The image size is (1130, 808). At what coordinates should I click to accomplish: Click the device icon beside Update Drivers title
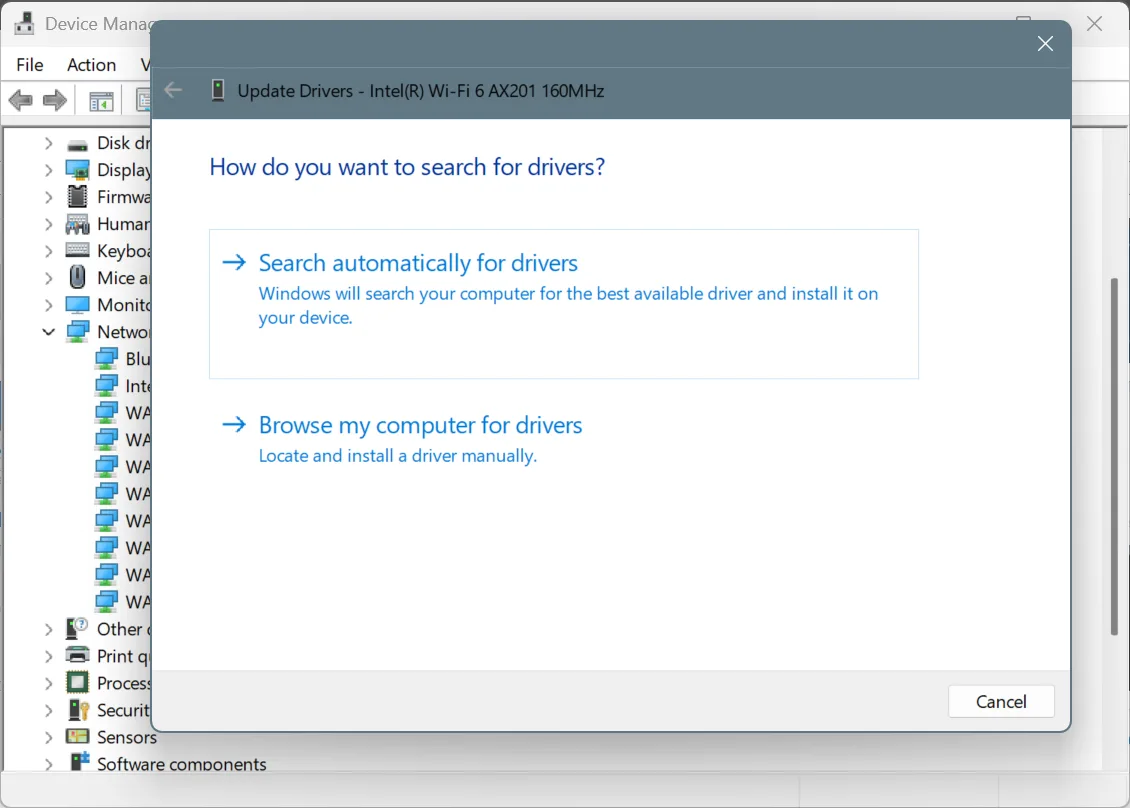[218, 90]
